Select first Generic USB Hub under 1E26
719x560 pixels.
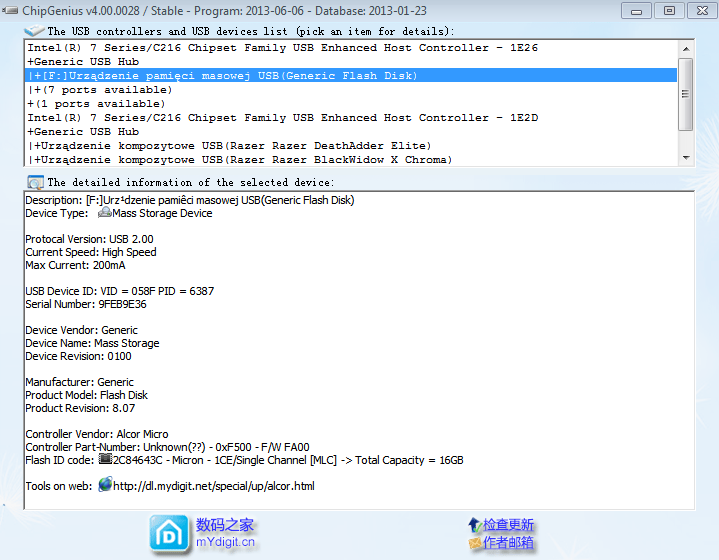tap(351, 61)
